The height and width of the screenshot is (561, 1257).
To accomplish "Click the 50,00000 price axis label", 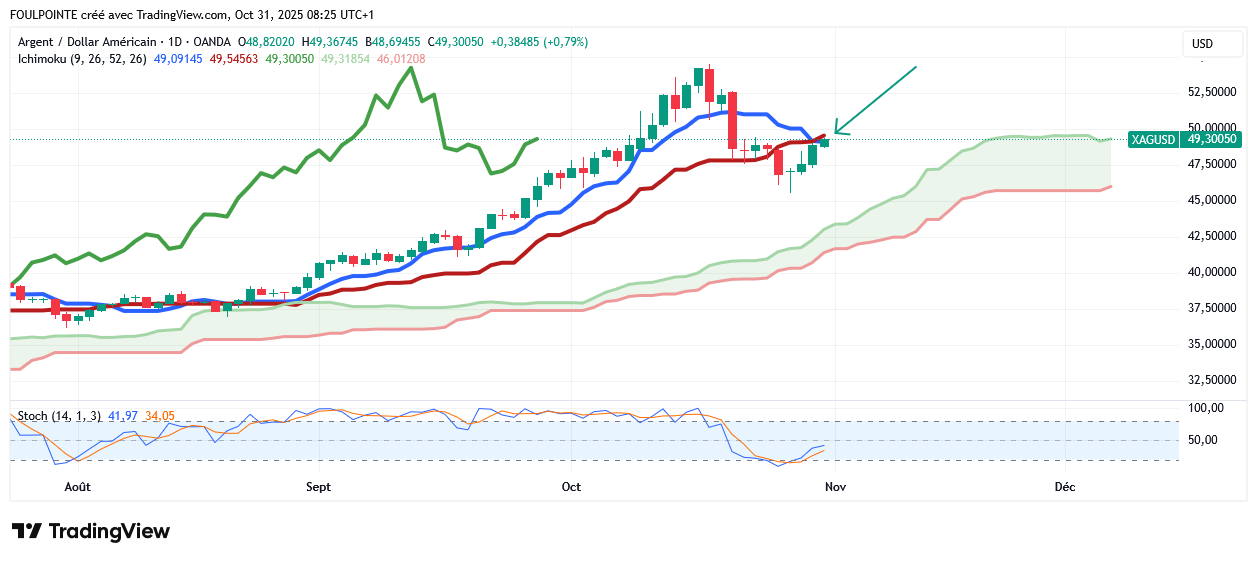I will pos(1211,127).
